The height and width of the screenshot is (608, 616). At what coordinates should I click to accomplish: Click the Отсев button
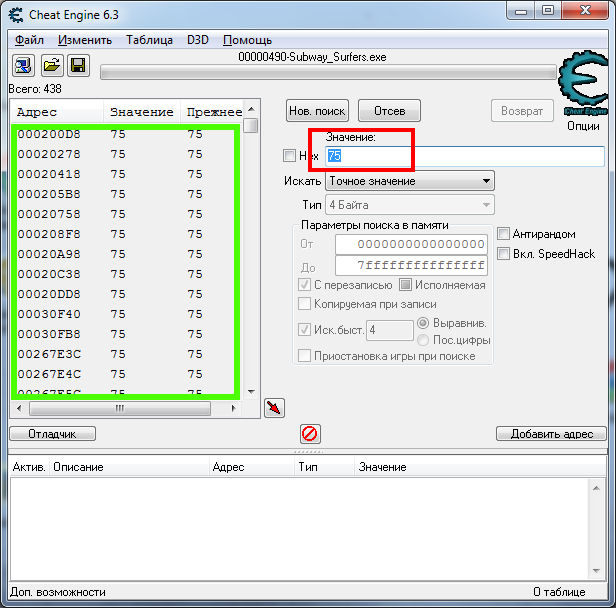pyautogui.click(x=389, y=111)
